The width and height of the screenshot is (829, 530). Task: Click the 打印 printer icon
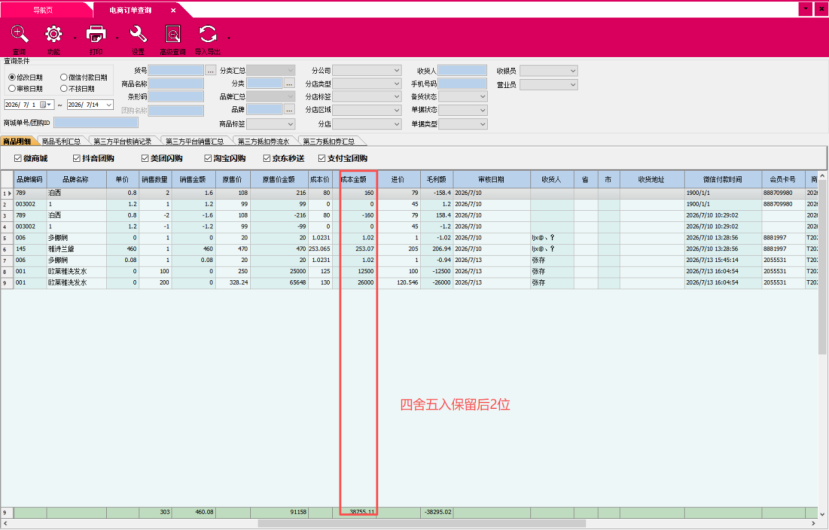pyautogui.click(x=96, y=34)
